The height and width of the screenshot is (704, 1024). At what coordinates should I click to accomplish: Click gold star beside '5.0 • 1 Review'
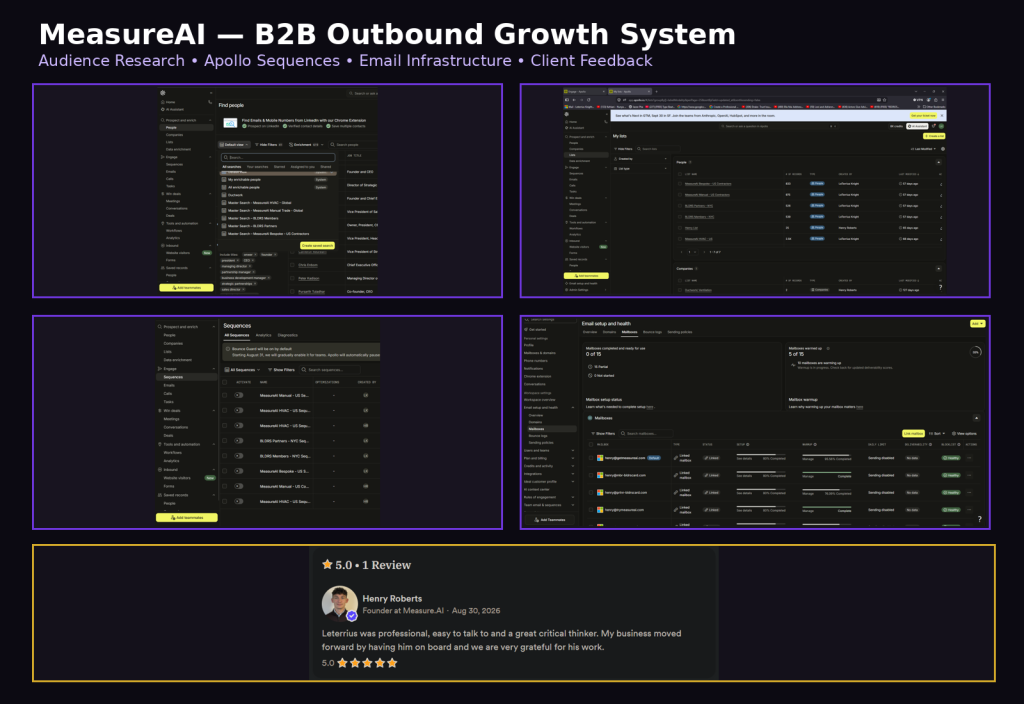tap(327, 564)
